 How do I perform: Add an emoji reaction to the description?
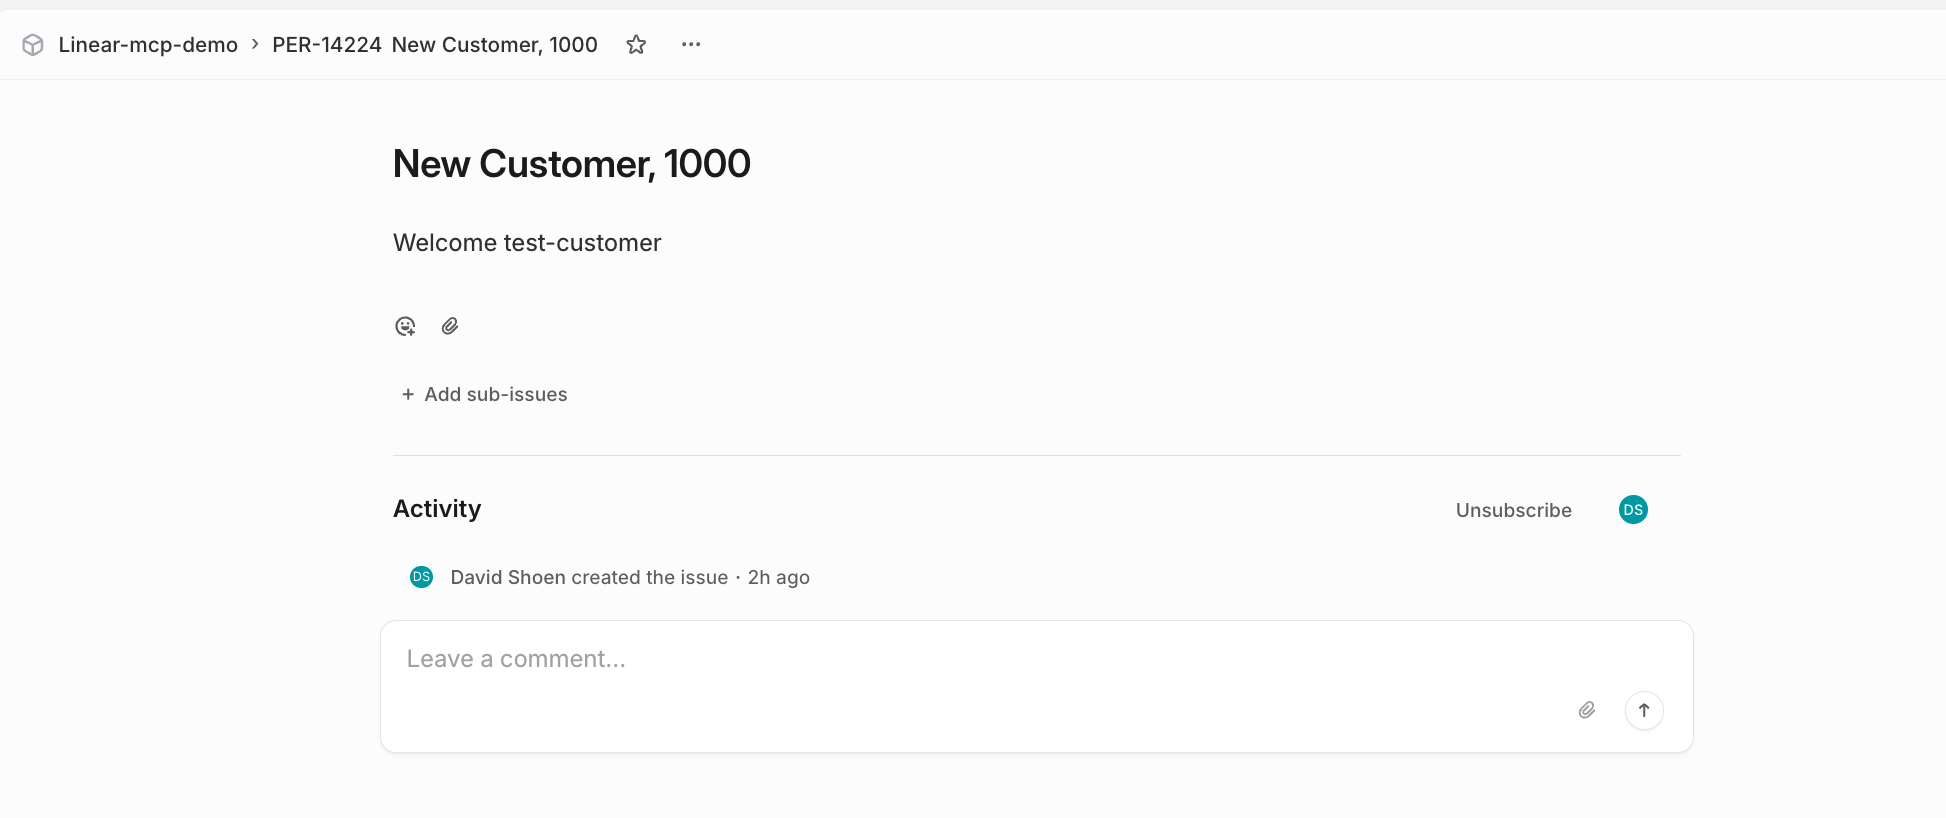click(x=405, y=326)
